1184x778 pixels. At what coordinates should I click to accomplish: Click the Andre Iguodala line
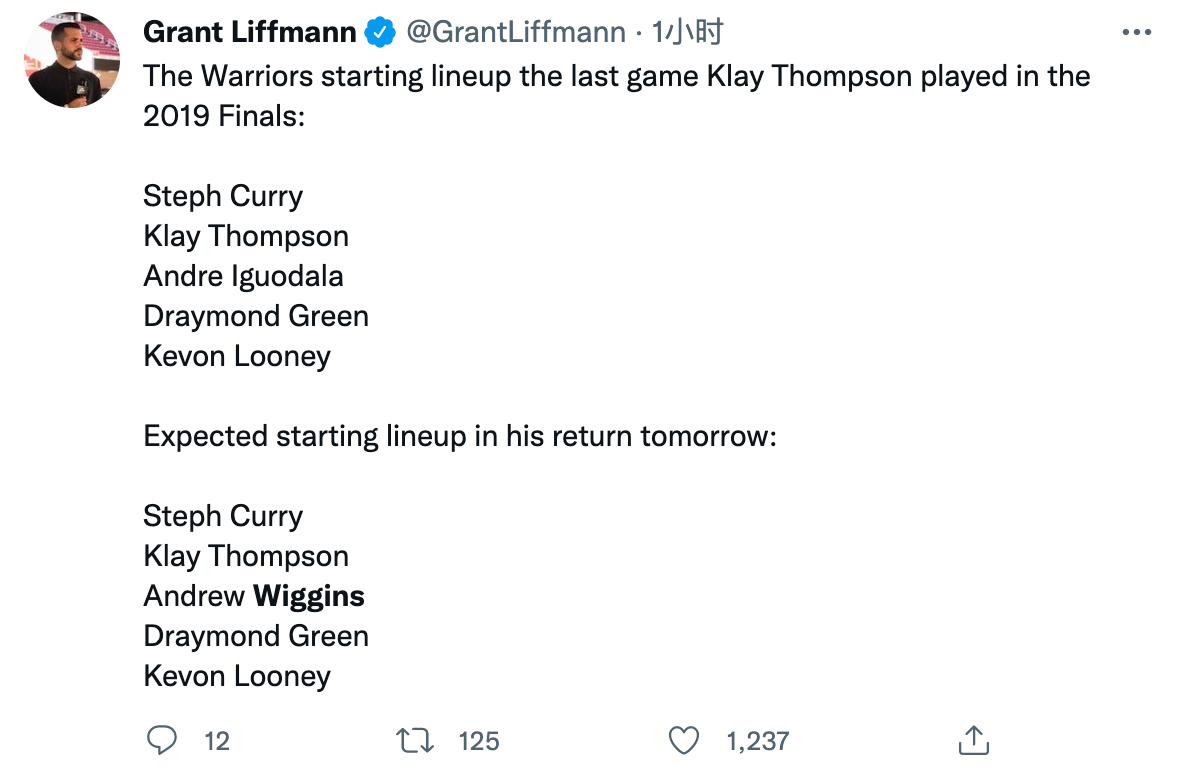click(x=243, y=276)
